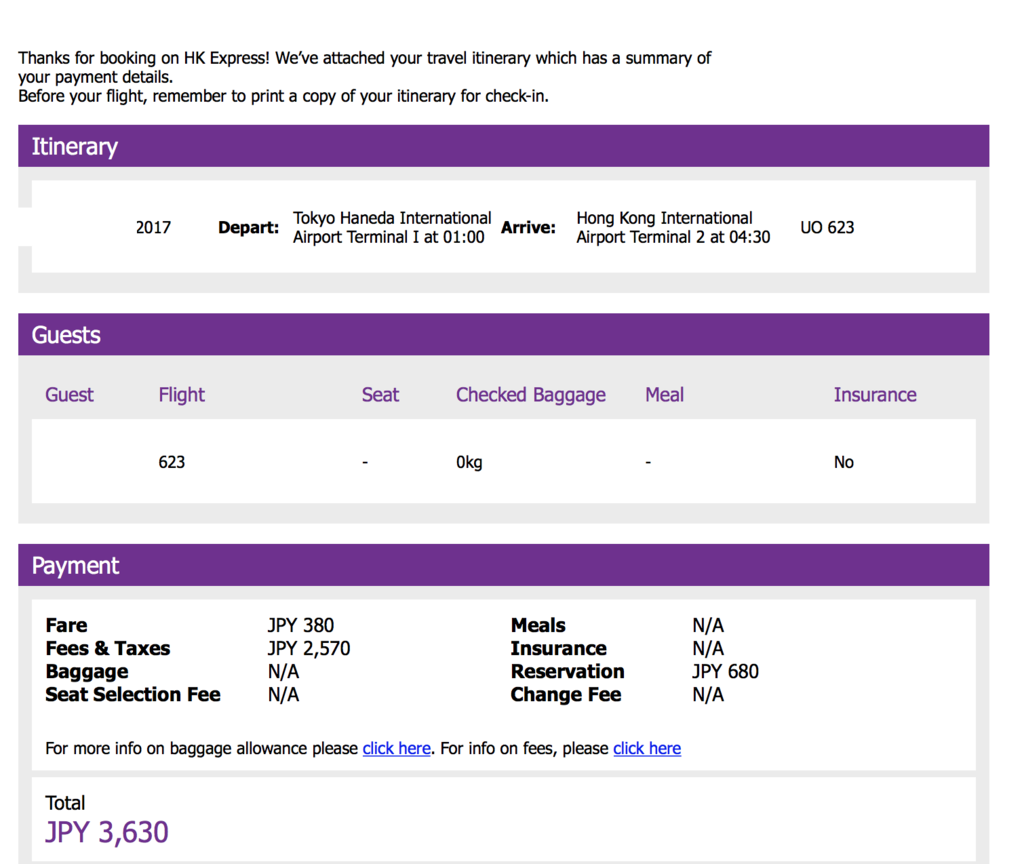This screenshot has width=1024, height=864.
Task: Select the total amount 'JPY 3,630'
Action: click(106, 833)
